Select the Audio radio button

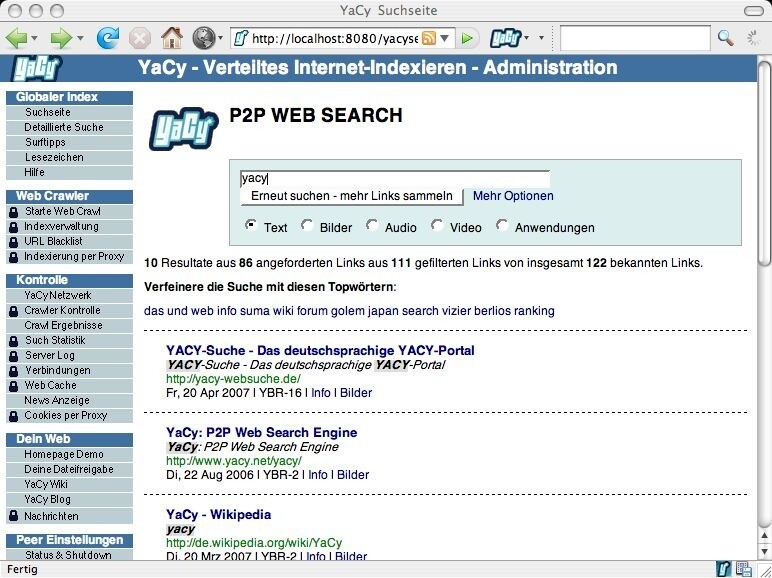(372, 225)
